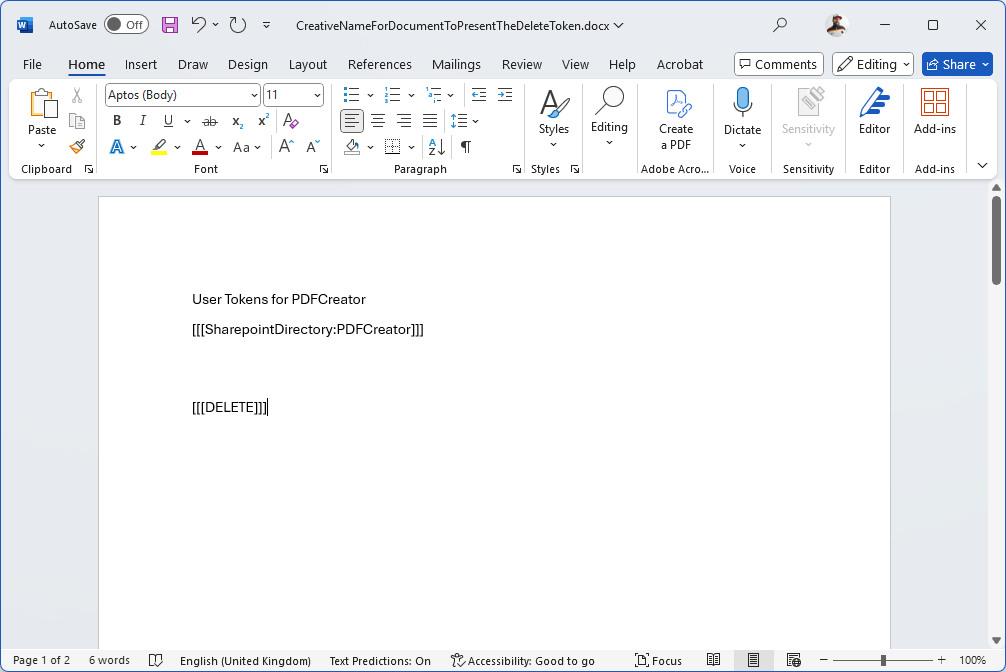Switch to the Acrobat tab

coord(679,64)
